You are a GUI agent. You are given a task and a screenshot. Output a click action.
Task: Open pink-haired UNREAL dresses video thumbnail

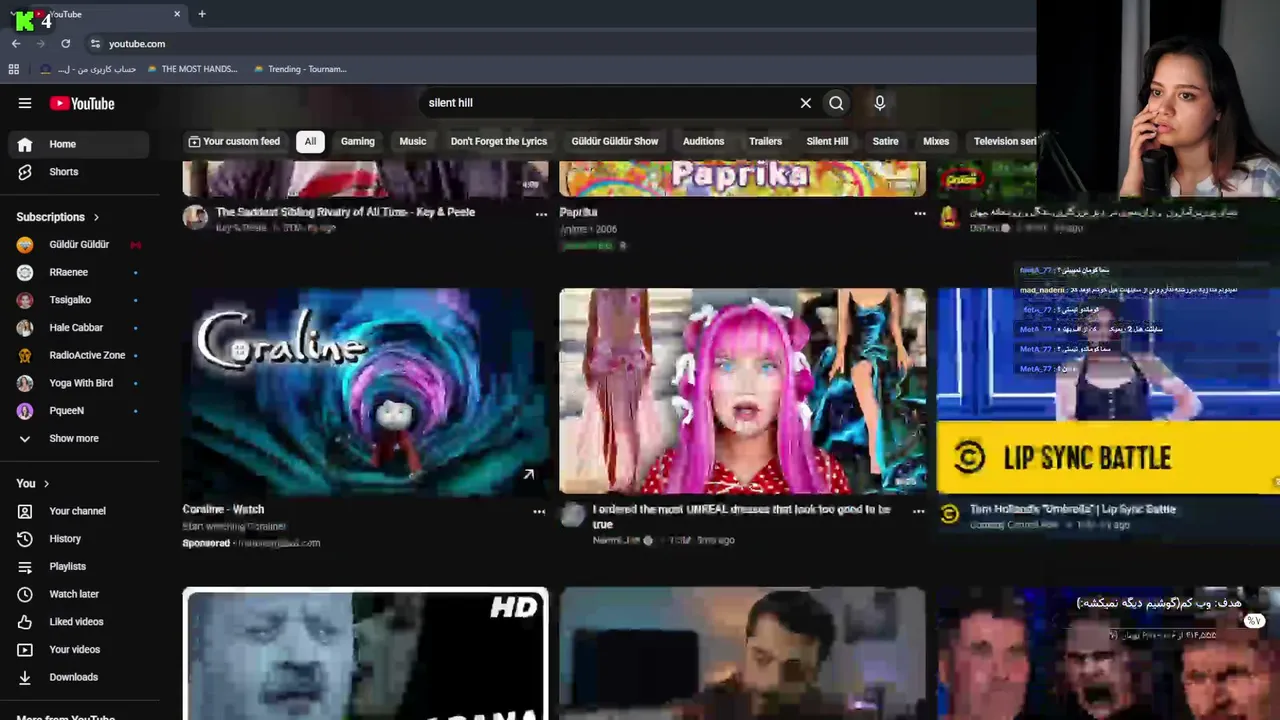742,391
